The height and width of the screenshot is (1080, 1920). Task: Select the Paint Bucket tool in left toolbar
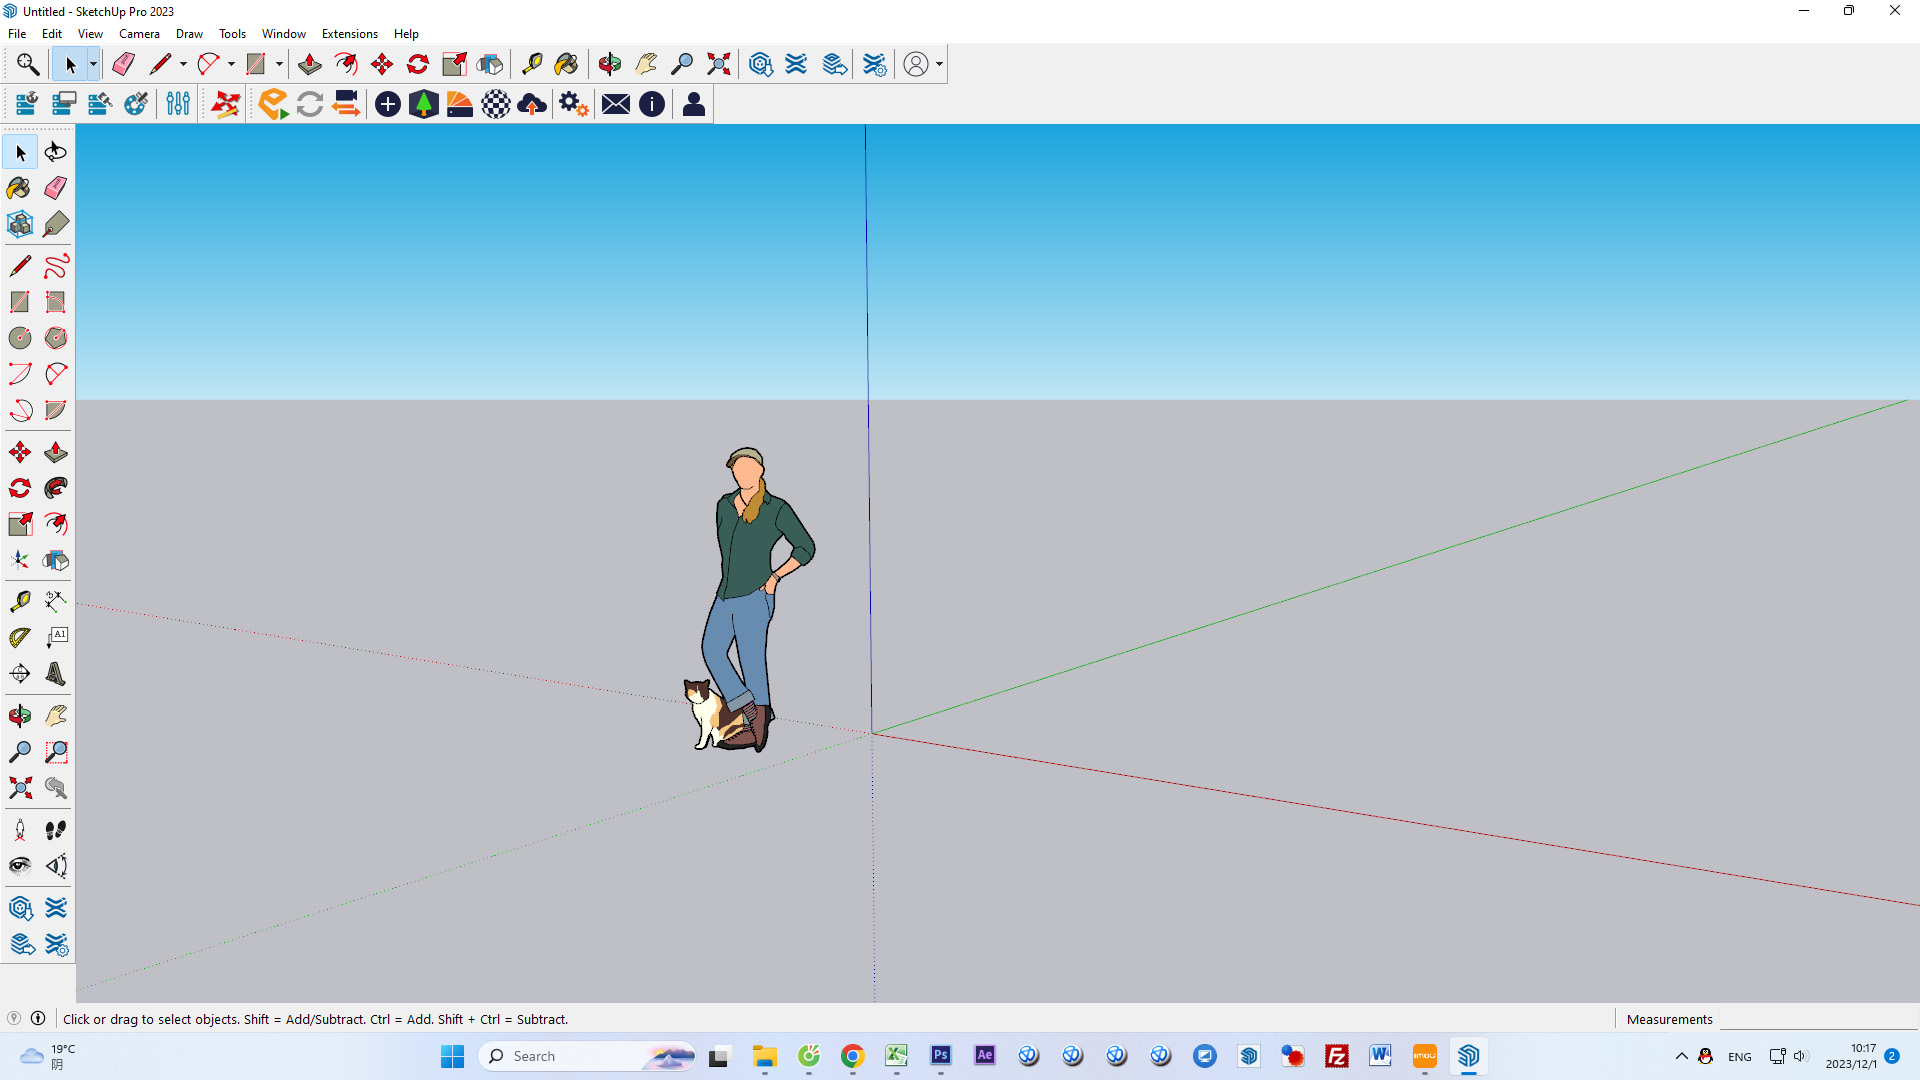click(20, 188)
